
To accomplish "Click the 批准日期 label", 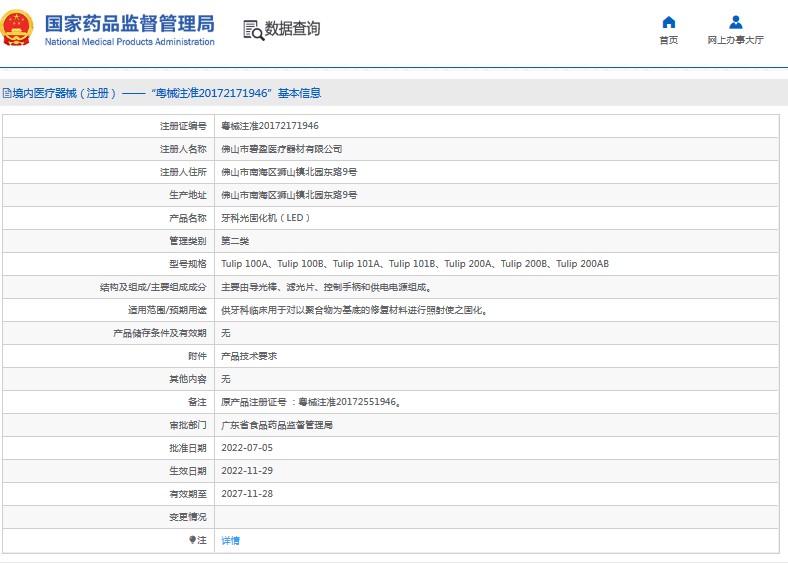I will (188, 448).
